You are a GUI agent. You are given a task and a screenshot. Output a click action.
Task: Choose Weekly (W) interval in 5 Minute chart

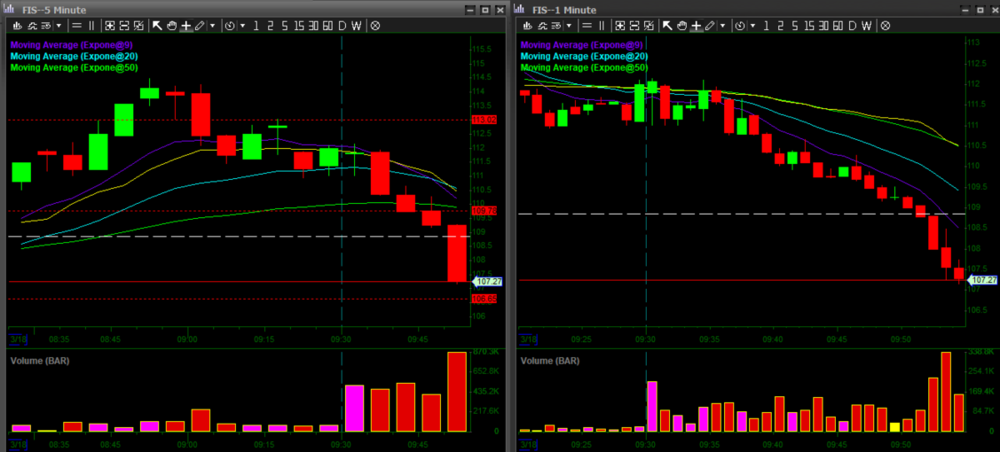pyautogui.click(x=358, y=25)
